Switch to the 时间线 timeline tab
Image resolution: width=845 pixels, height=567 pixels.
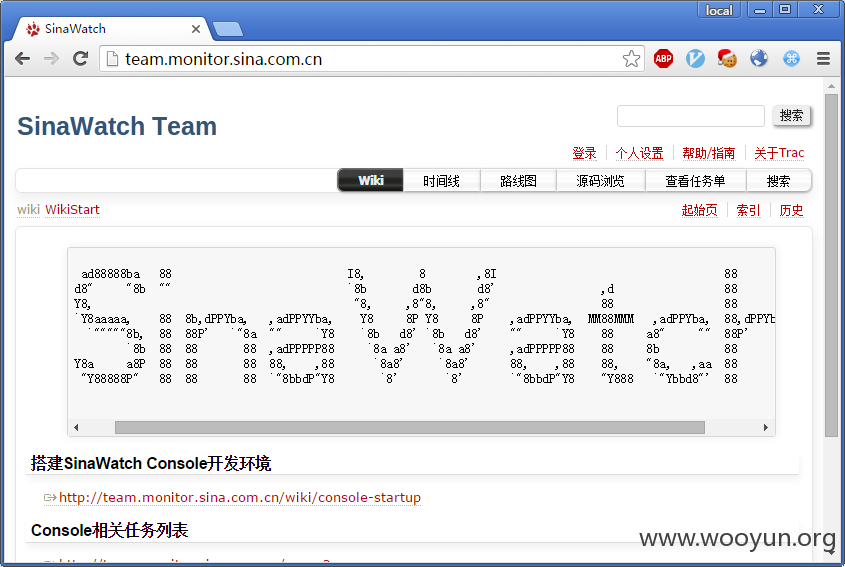click(441, 181)
